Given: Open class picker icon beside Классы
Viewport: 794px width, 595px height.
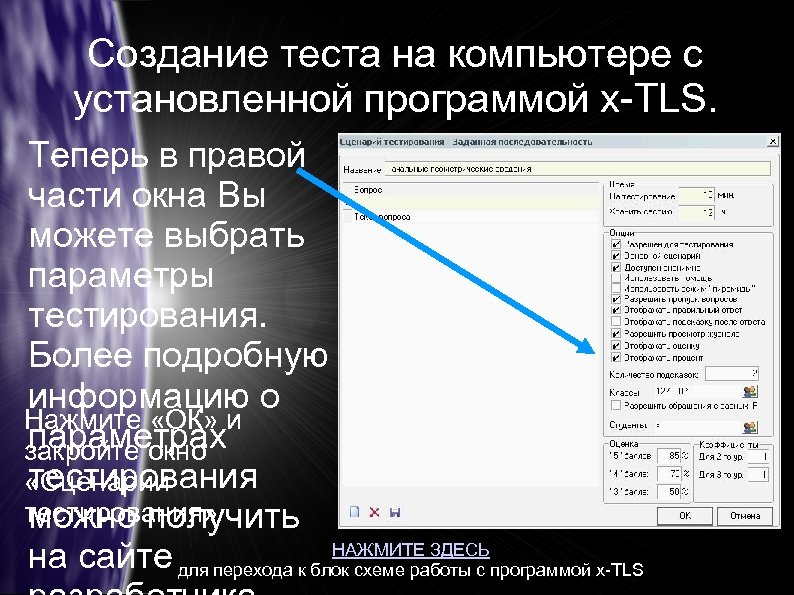Looking at the screenshot, I should pos(750,391).
